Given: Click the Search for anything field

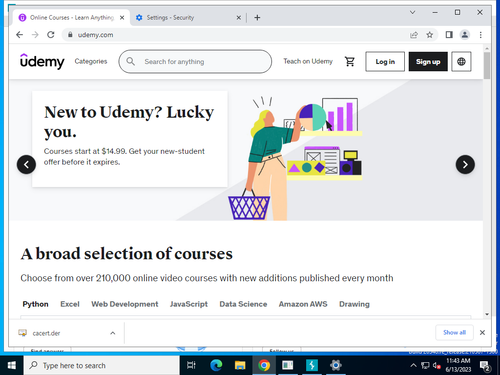Looking at the screenshot, I should tap(195, 61).
